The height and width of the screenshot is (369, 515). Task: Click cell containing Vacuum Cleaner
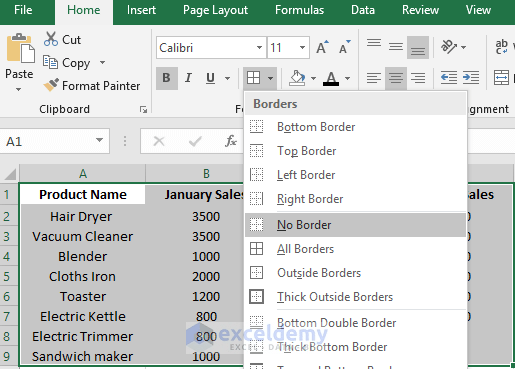click(83, 237)
